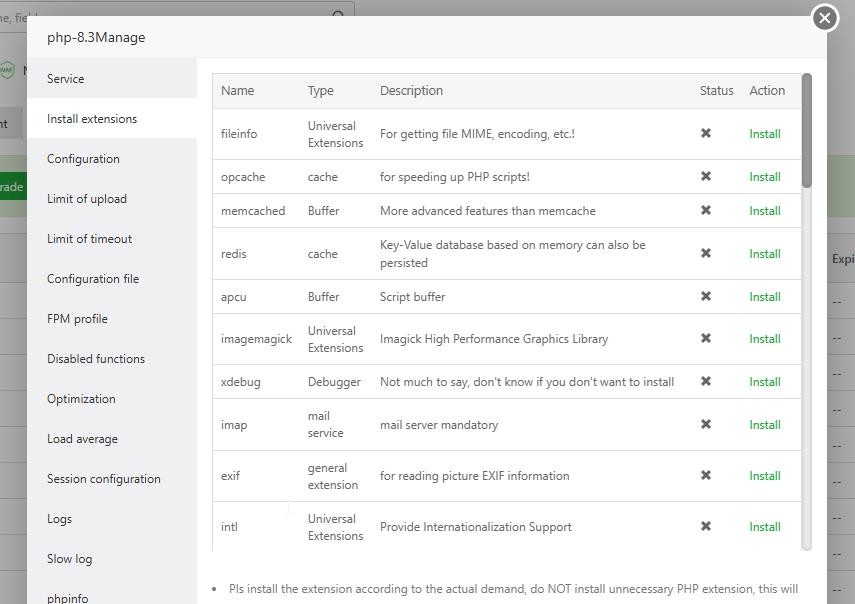Select the FPM profile tab

coord(77,319)
